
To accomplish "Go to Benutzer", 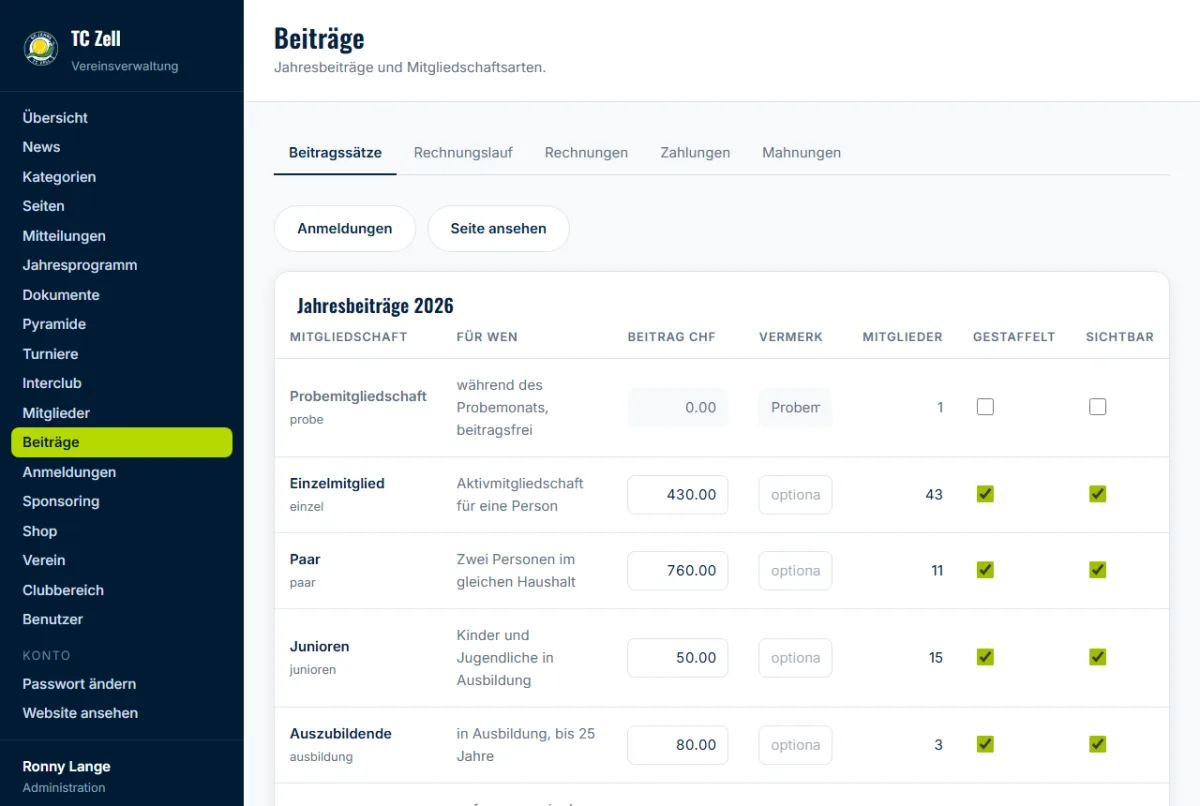I will pyautogui.click(x=53, y=619).
